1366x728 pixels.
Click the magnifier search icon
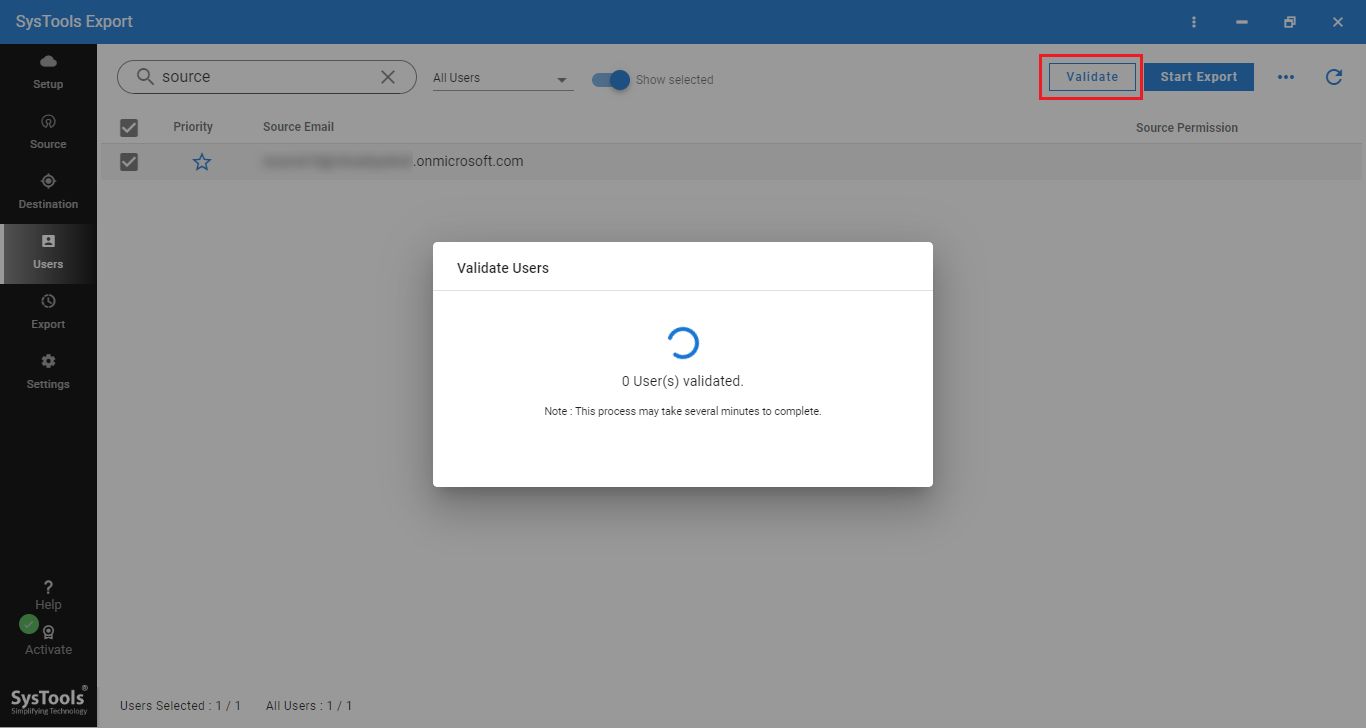coord(146,77)
